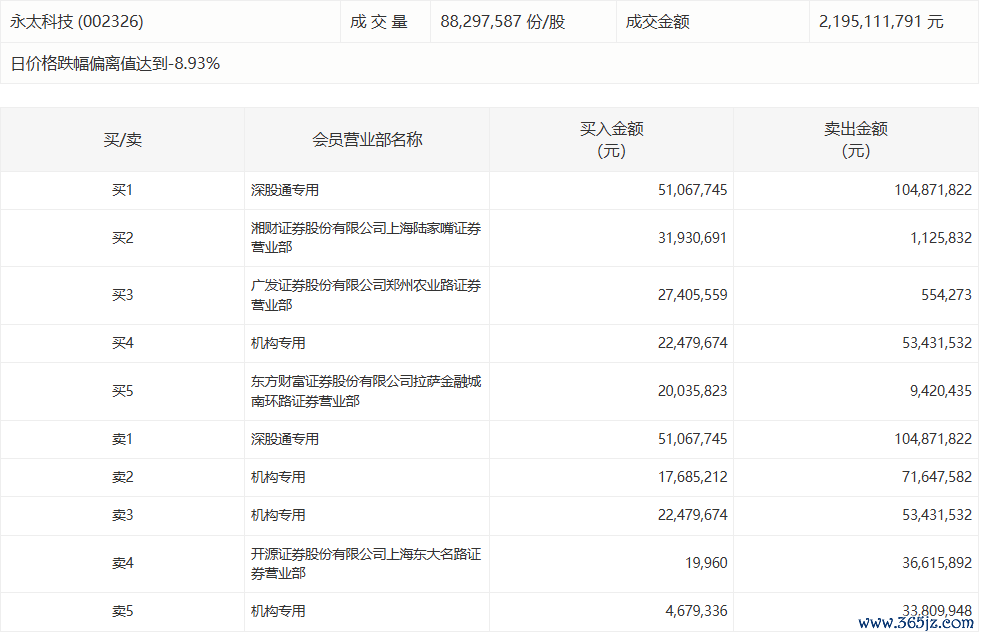This screenshot has width=981, height=638.
Task: Select the 买1 row label
Action: (123, 190)
